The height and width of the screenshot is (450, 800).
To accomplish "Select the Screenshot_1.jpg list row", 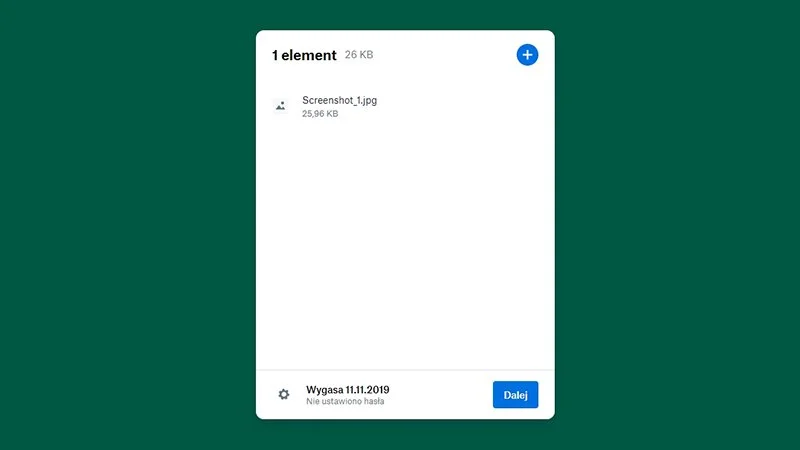I will [405, 106].
